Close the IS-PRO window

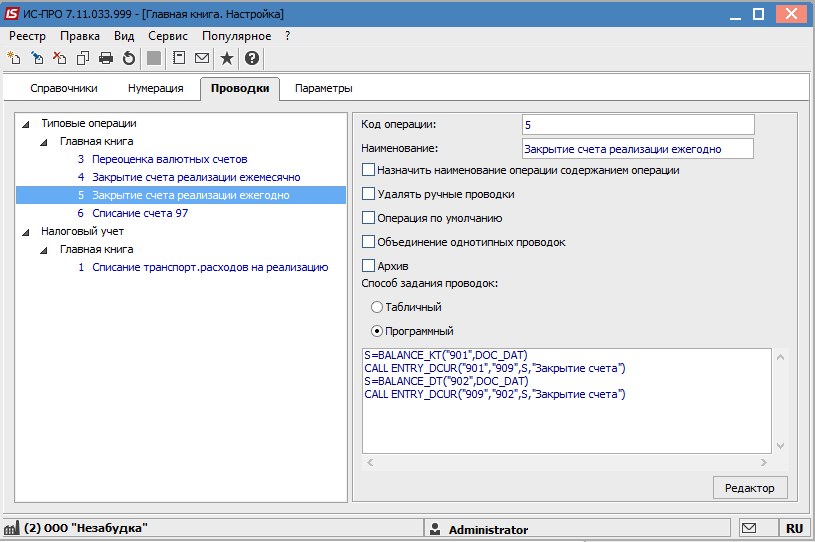tap(791, 14)
